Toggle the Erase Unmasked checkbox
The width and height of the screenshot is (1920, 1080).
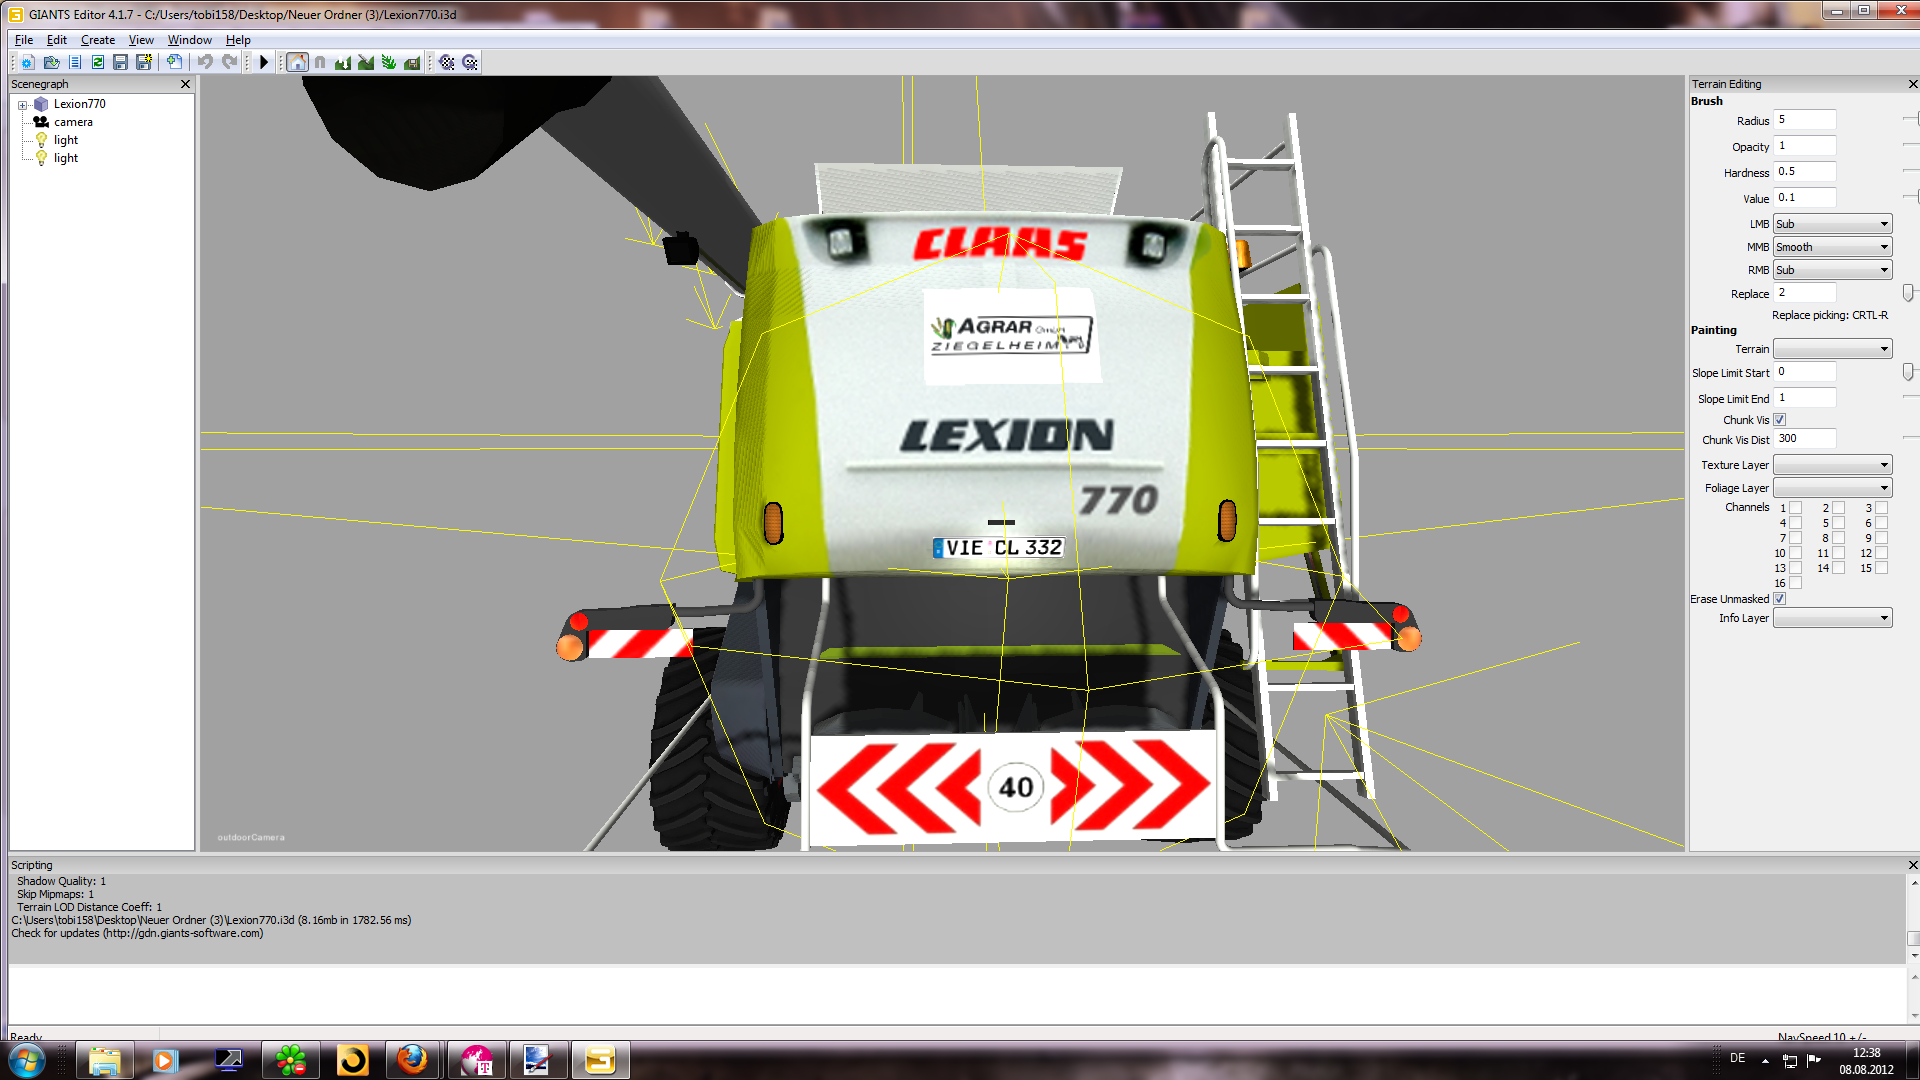[1780, 599]
